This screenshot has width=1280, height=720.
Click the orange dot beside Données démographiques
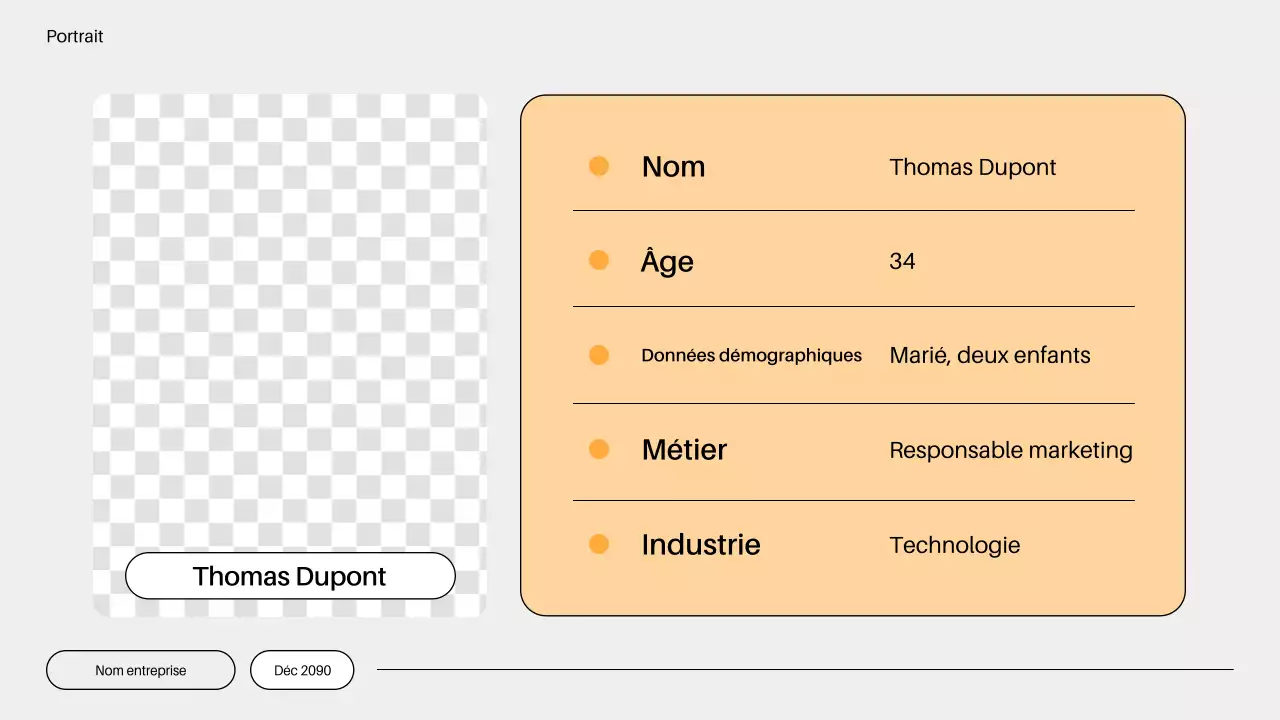click(599, 355)
